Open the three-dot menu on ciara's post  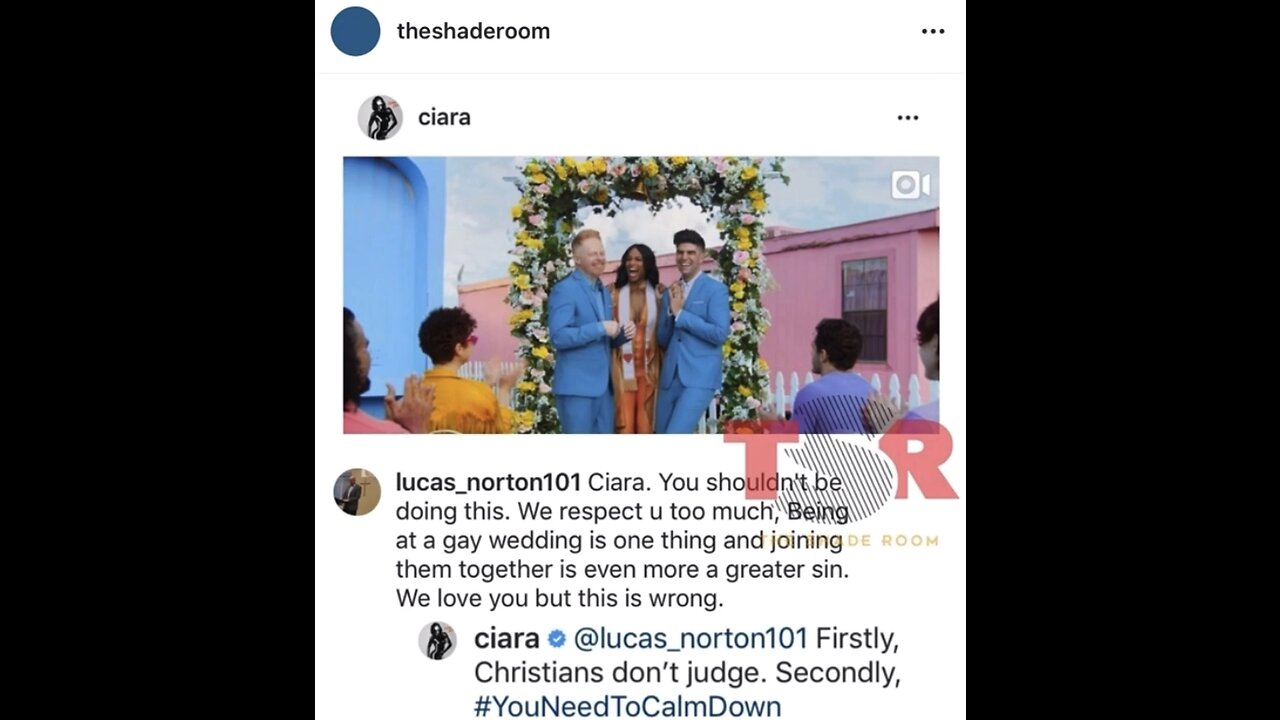908,118
